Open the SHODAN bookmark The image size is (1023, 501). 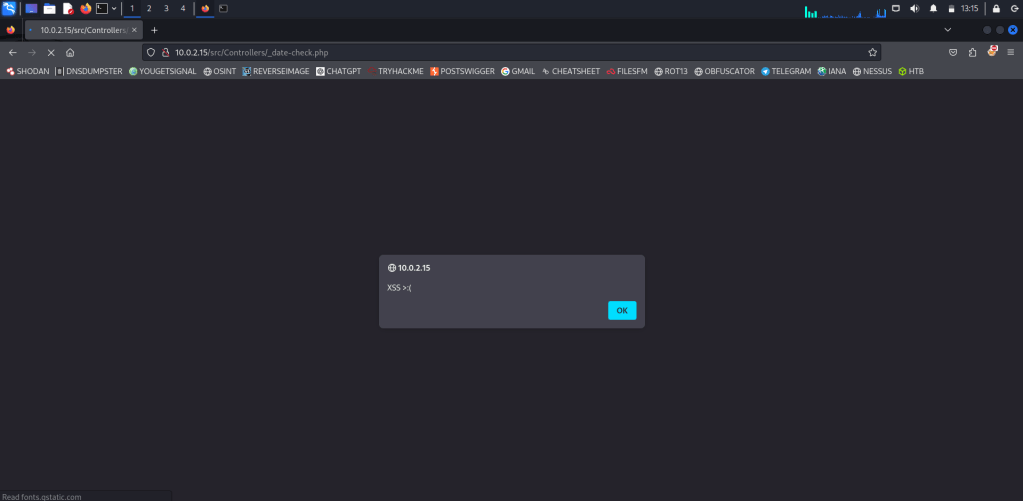pos(28,71)
